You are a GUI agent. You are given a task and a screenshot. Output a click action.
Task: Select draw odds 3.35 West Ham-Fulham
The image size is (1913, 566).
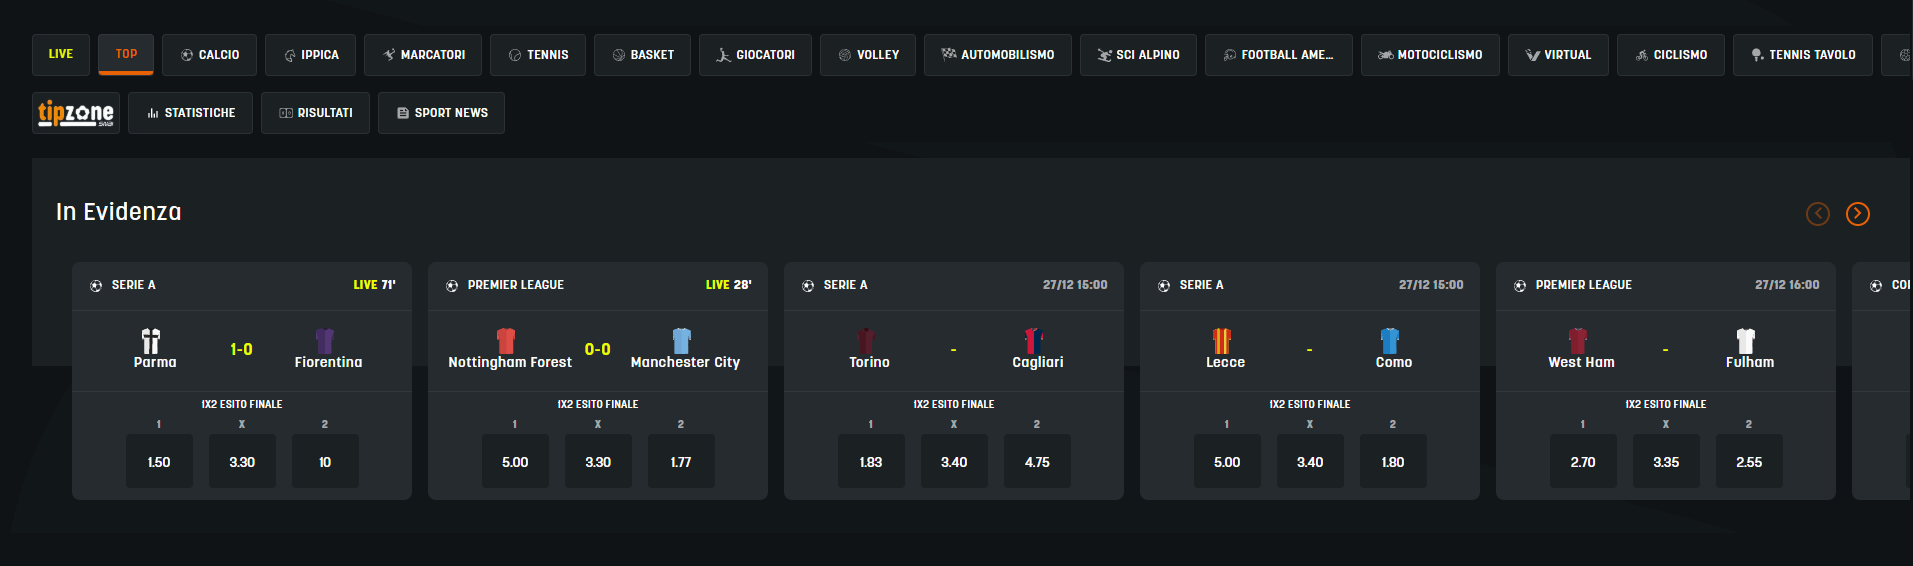point(1666,461)
